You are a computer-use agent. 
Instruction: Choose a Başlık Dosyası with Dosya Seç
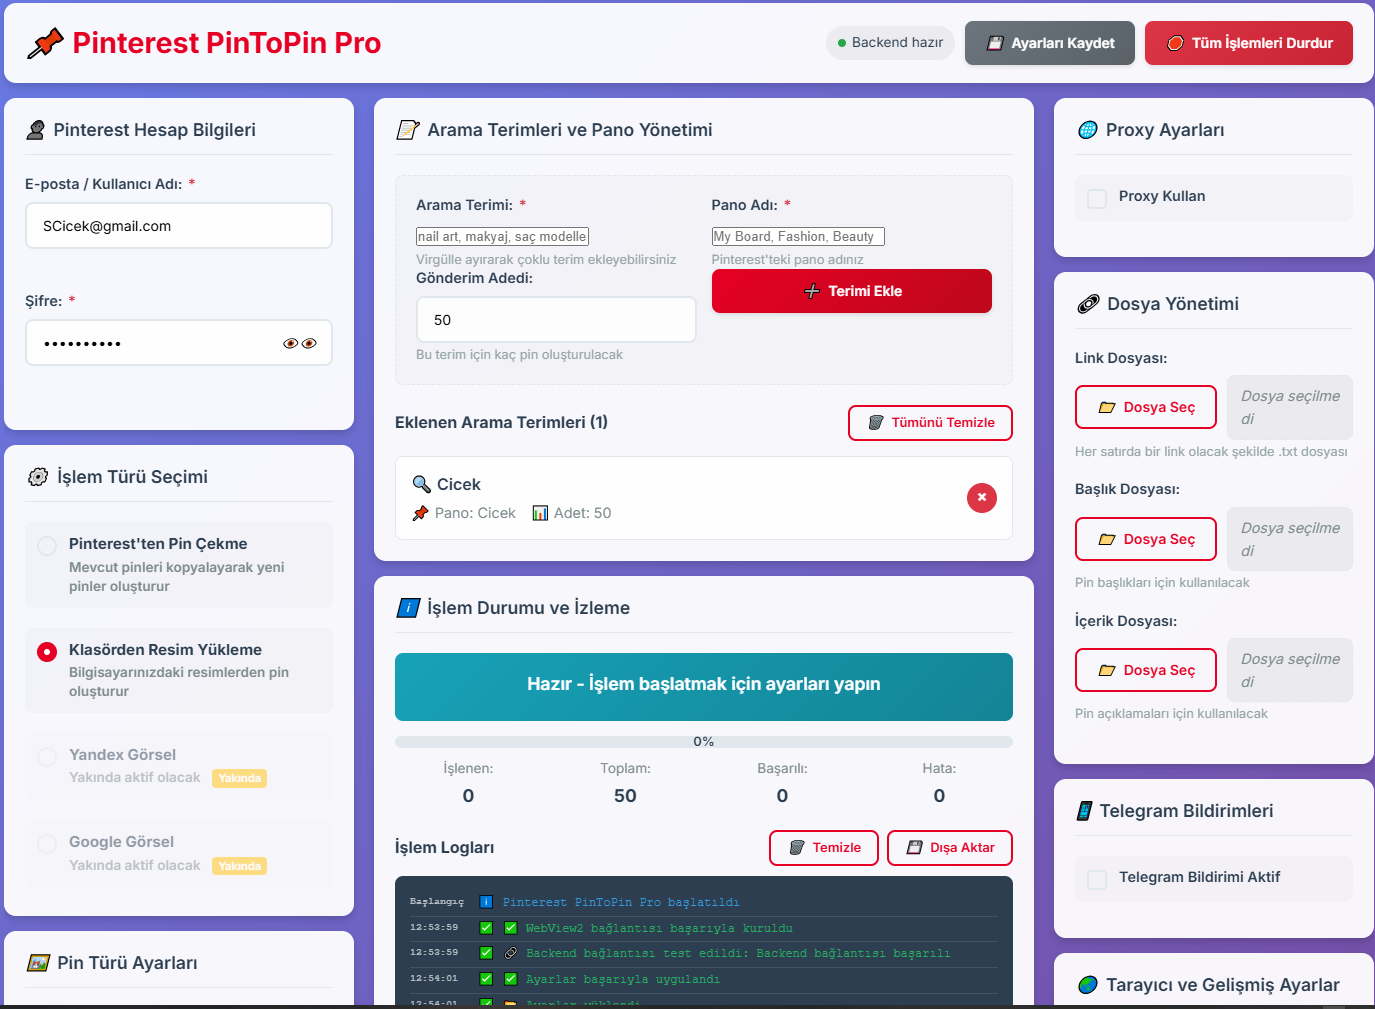(x=1146, y=539)
